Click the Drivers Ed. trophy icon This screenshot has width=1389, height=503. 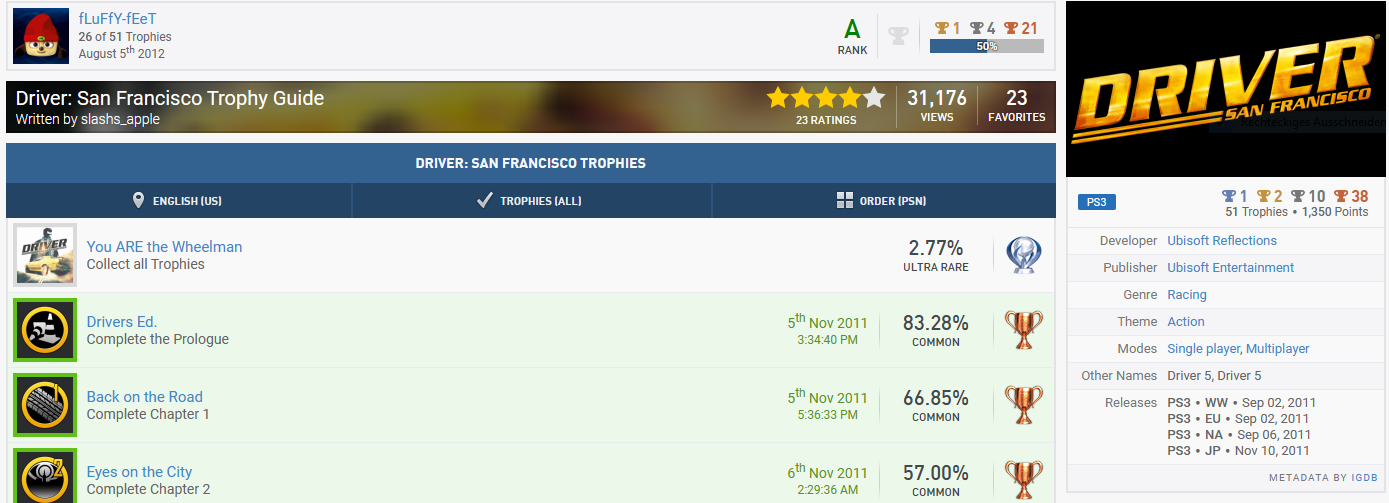pos(45,330)
